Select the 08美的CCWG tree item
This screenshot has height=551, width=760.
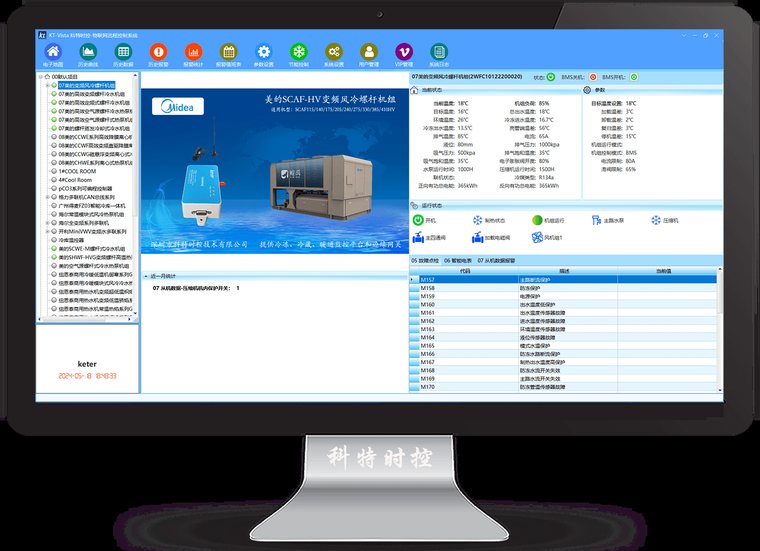tap(95, 154)
